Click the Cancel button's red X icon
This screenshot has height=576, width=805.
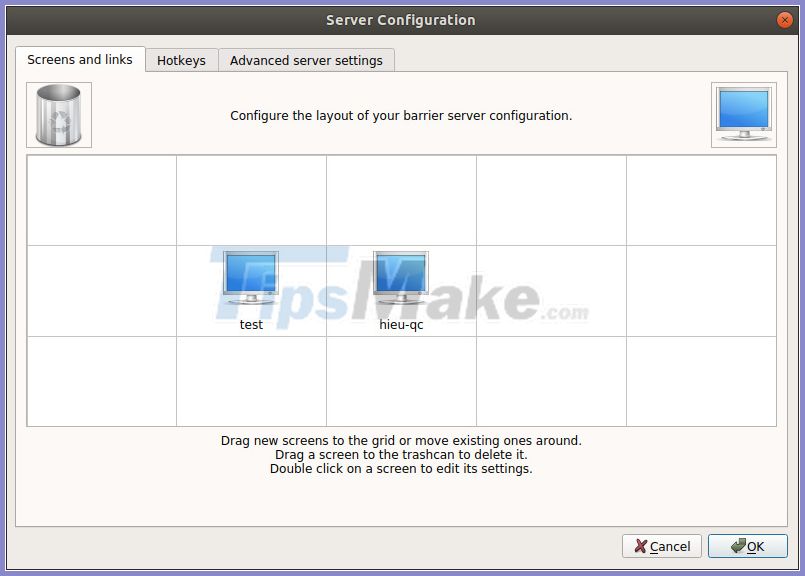639,547
